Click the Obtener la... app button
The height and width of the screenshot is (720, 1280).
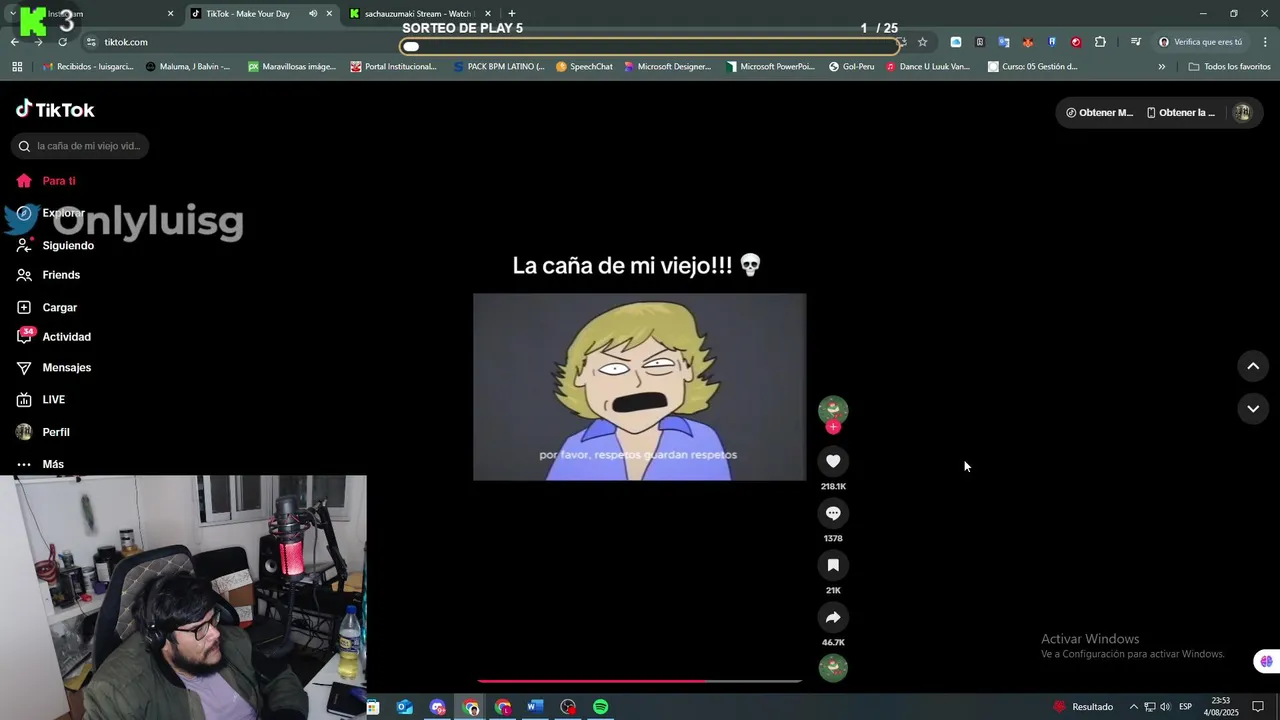(1181, 113)
